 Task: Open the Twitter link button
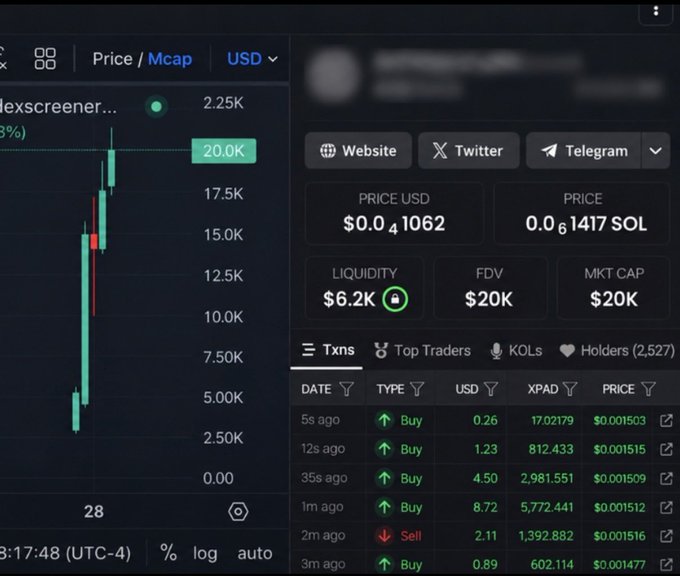tap(468, 151)
